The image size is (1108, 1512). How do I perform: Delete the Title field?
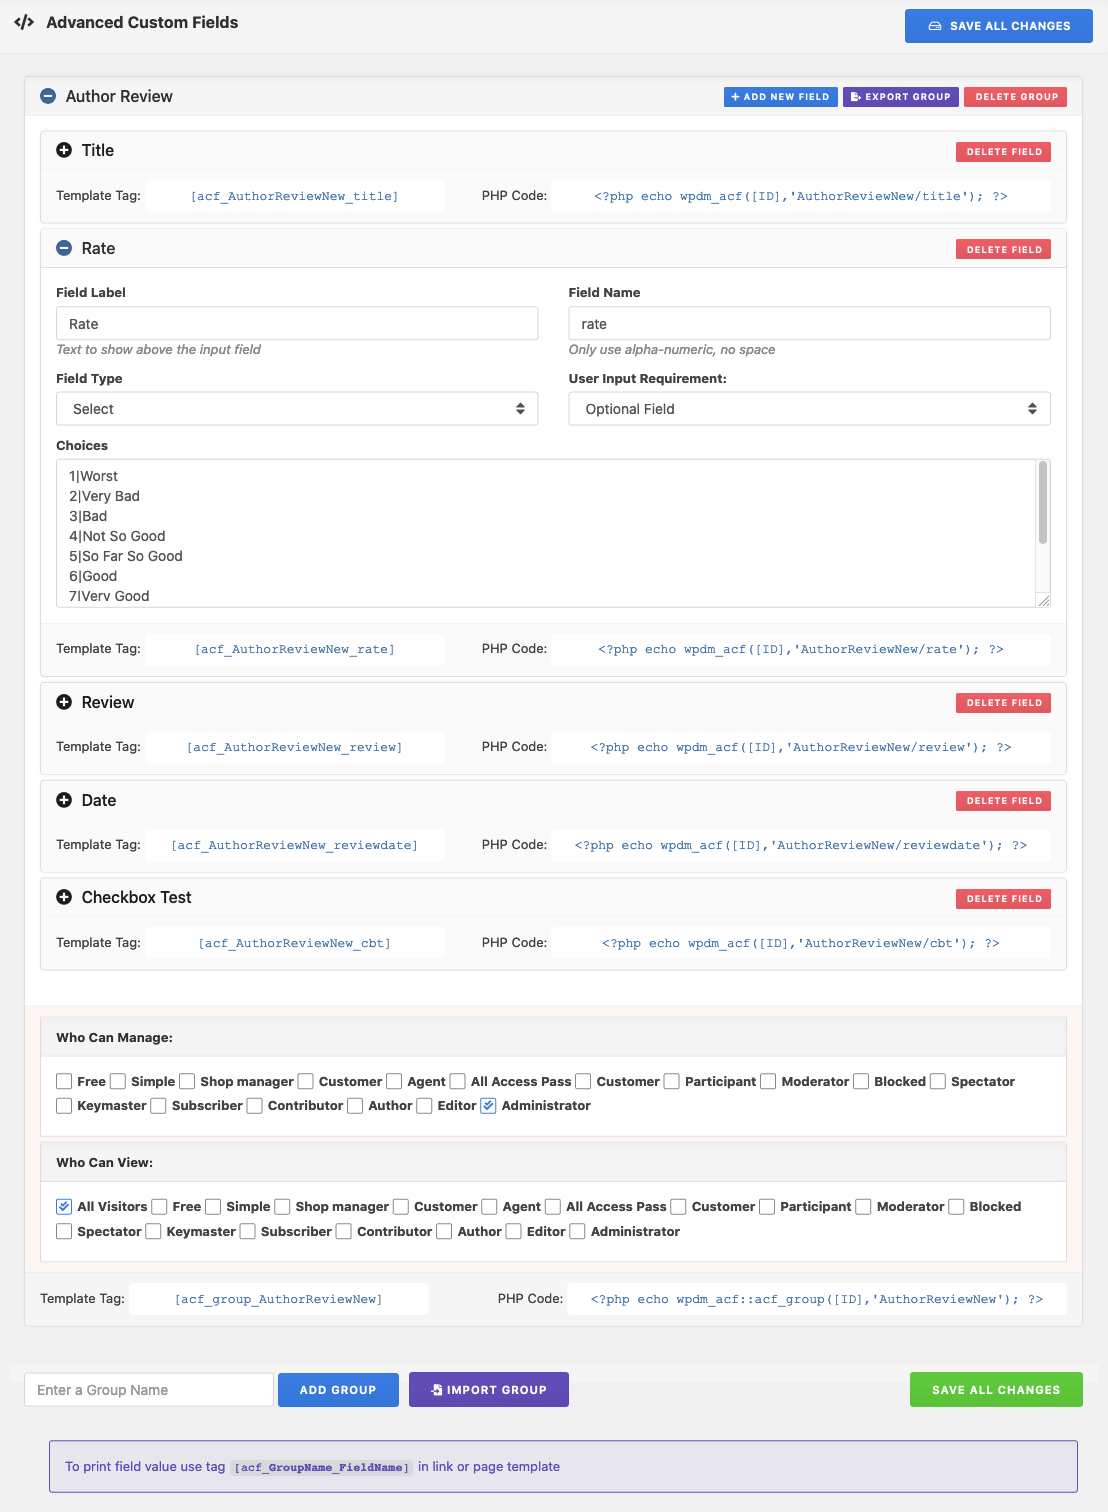pyautogui.click(x=1003, y=151)
